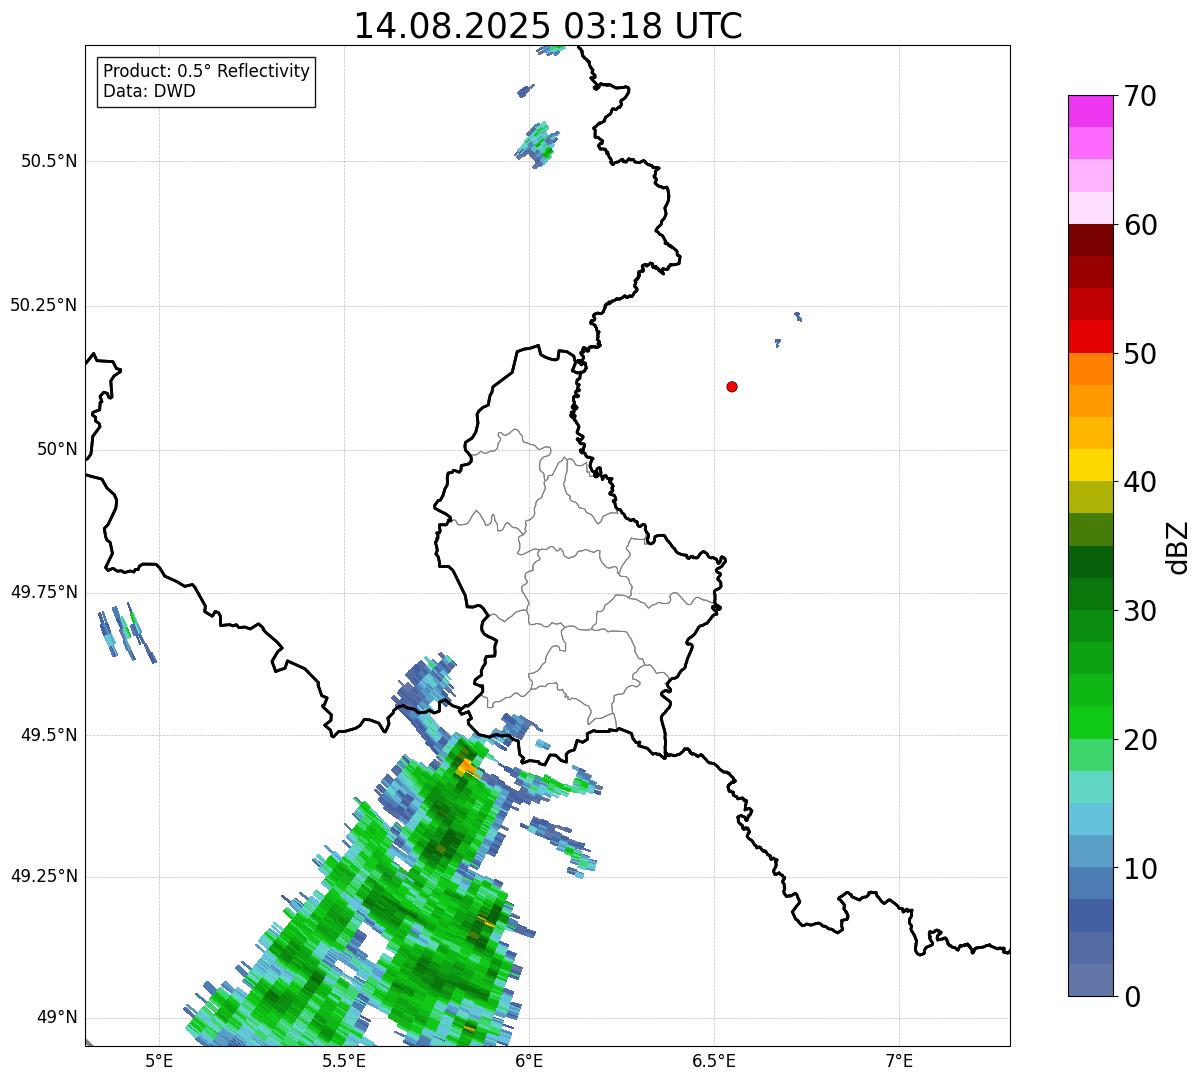Image resolution: width=1202 pixels, height=1081 pixels.
Task: Click the 50.5°N latitude label
Action: click(48, 161)
